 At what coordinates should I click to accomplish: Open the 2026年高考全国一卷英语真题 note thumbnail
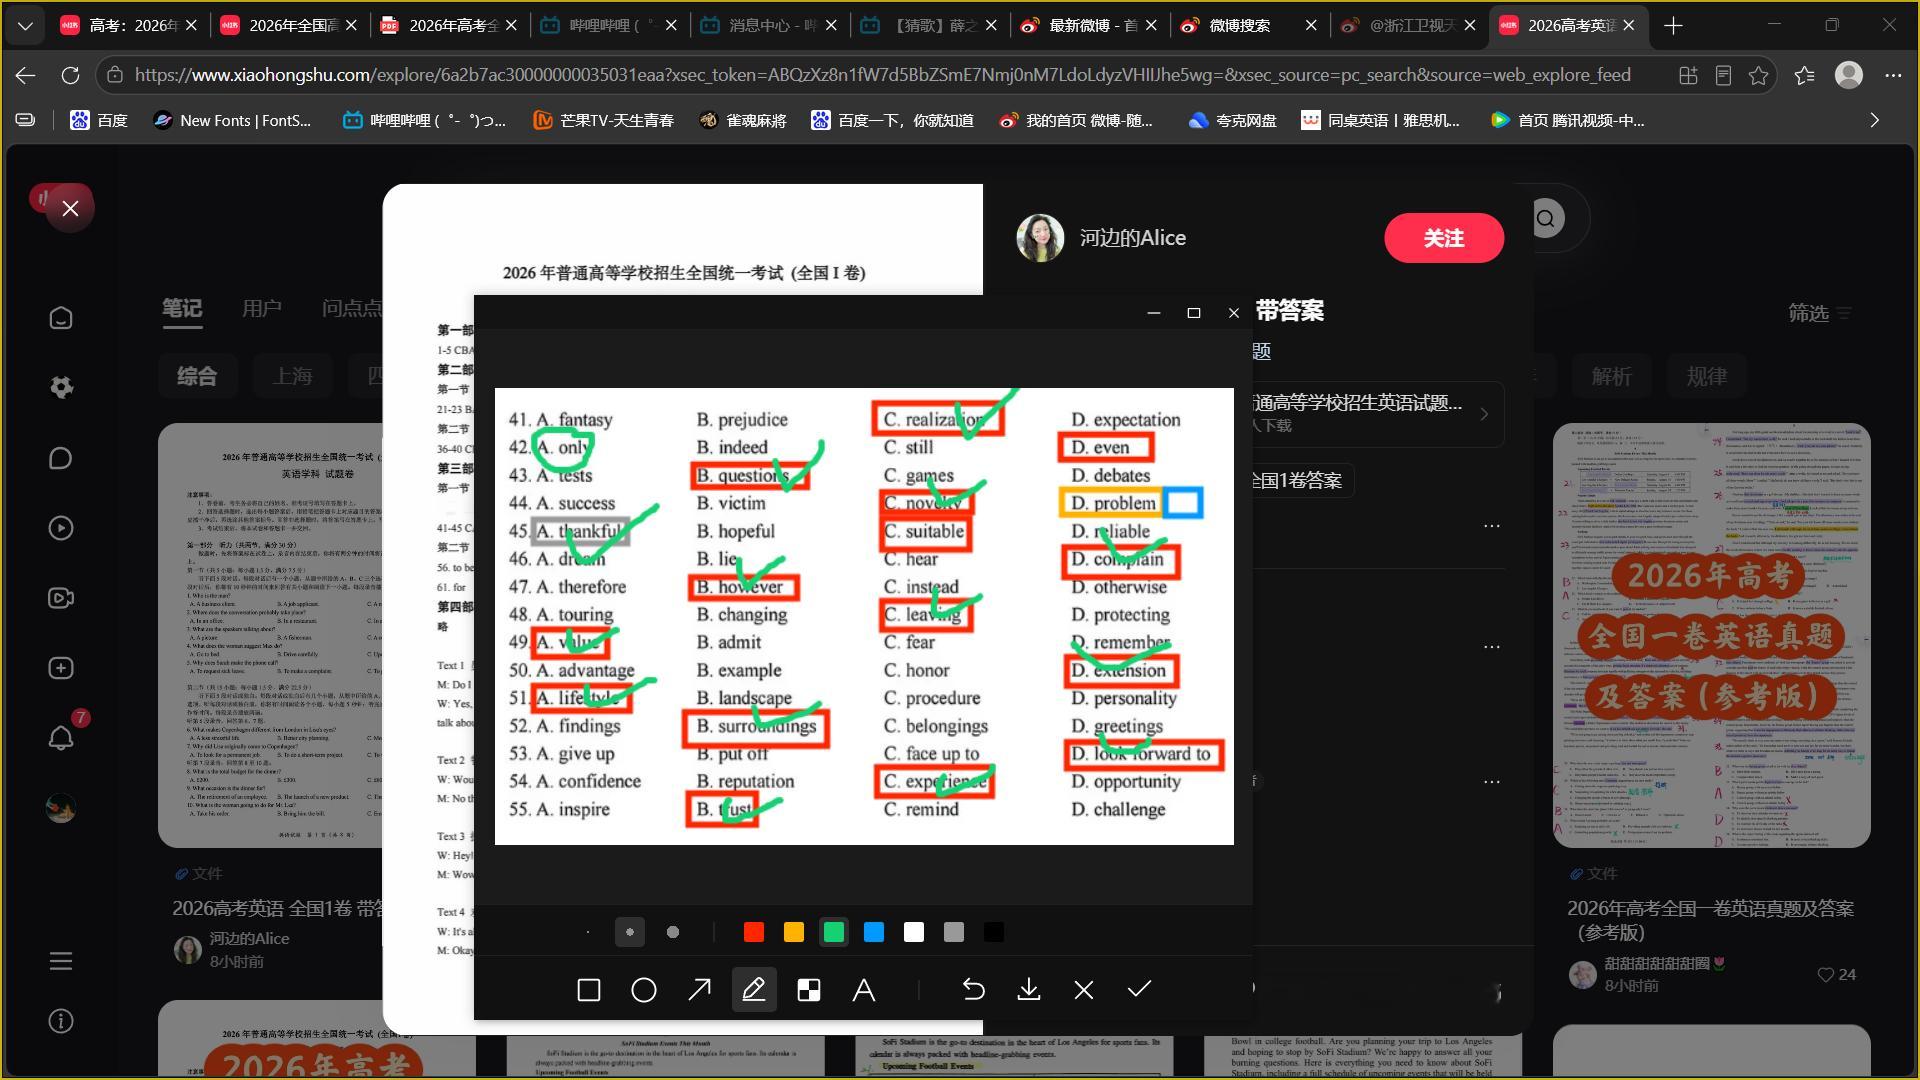(1711, 636)
